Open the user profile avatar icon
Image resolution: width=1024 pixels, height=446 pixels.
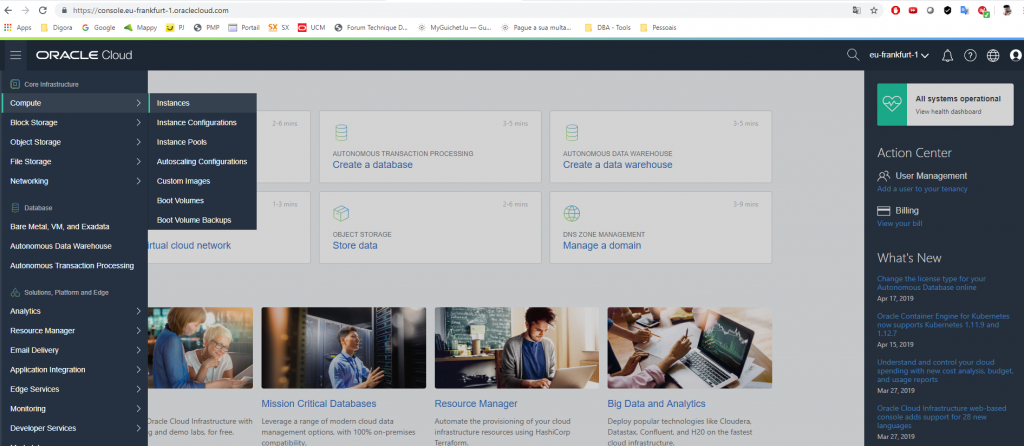(x=1016, y=56)
